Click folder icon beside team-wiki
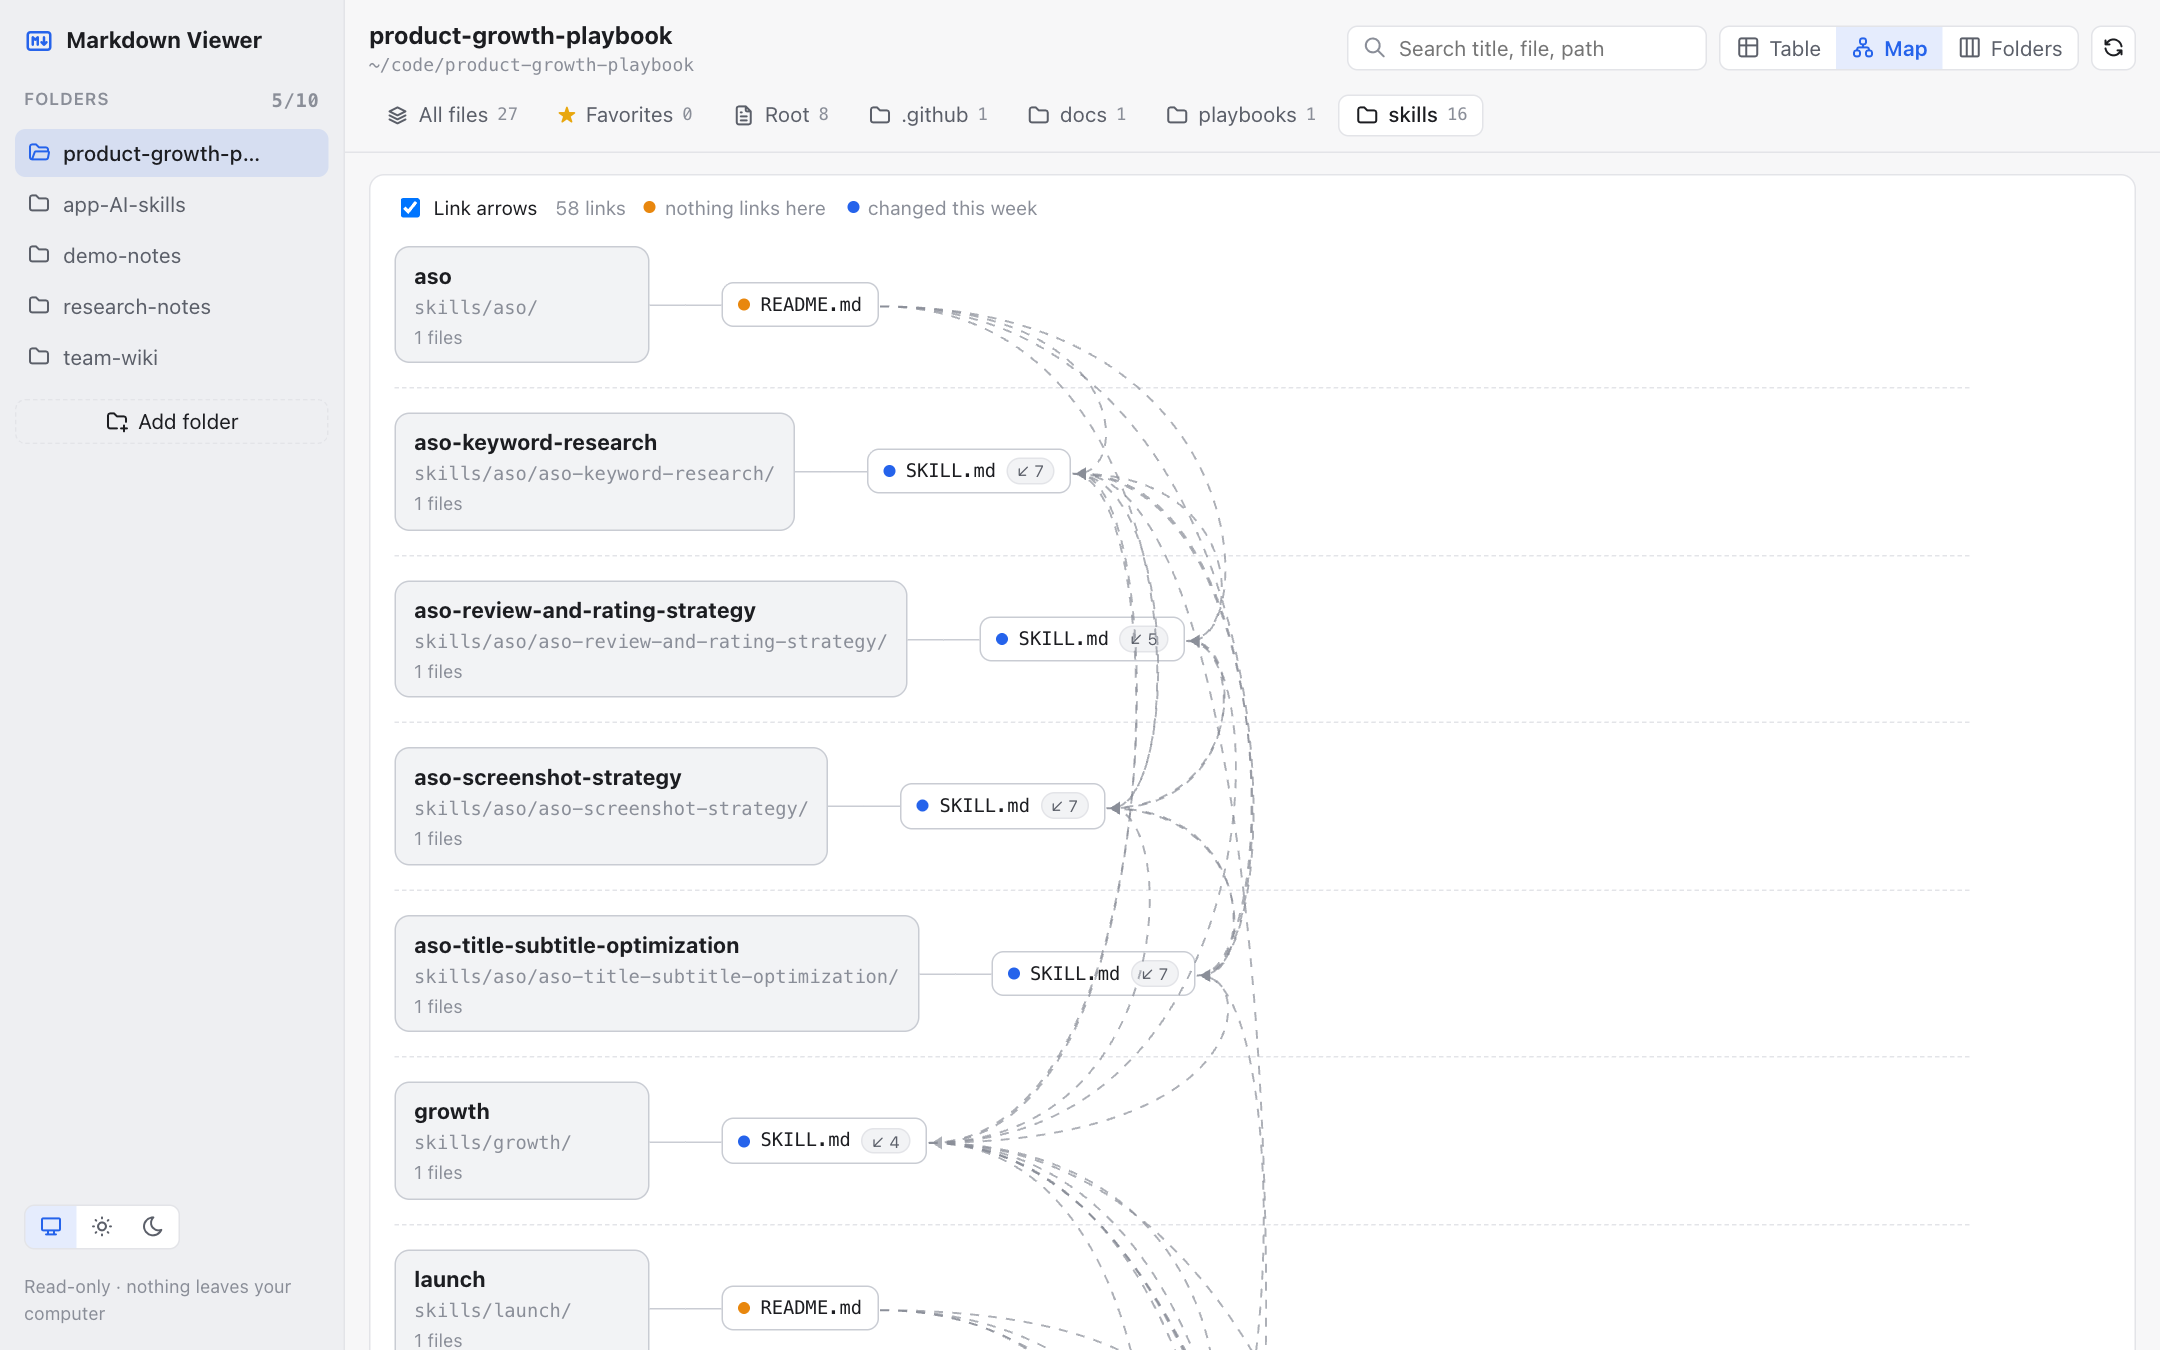 click(x=39, y=357)
